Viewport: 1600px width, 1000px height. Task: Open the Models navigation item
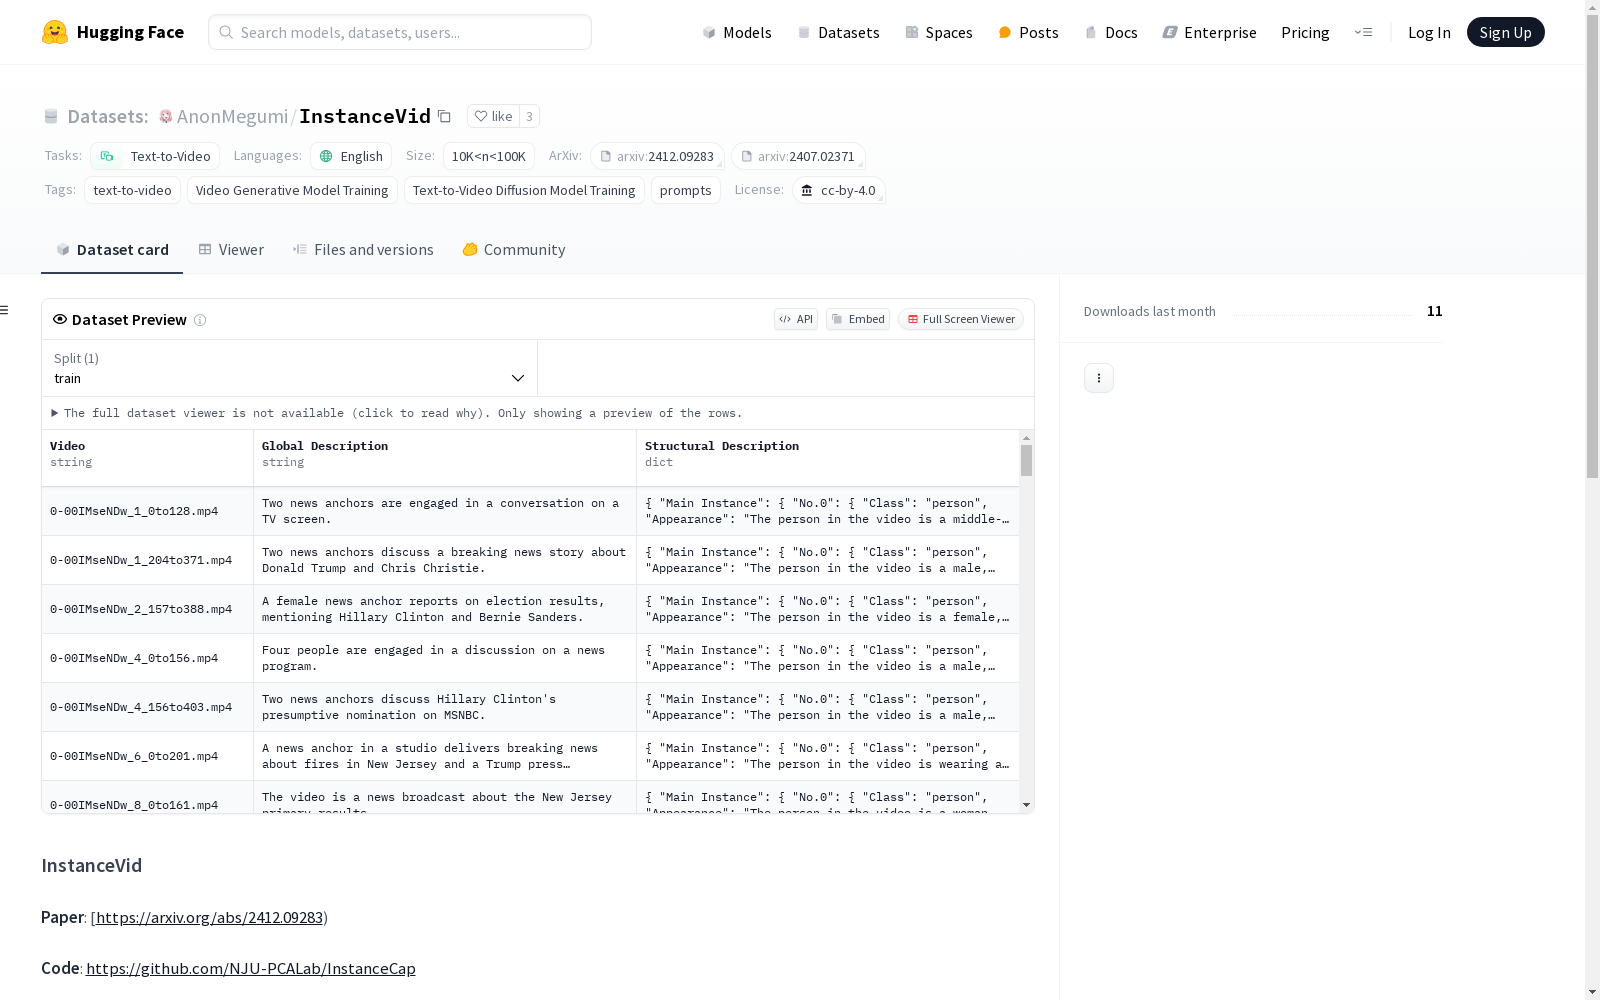pyautogui.click(x=737, y=32)
